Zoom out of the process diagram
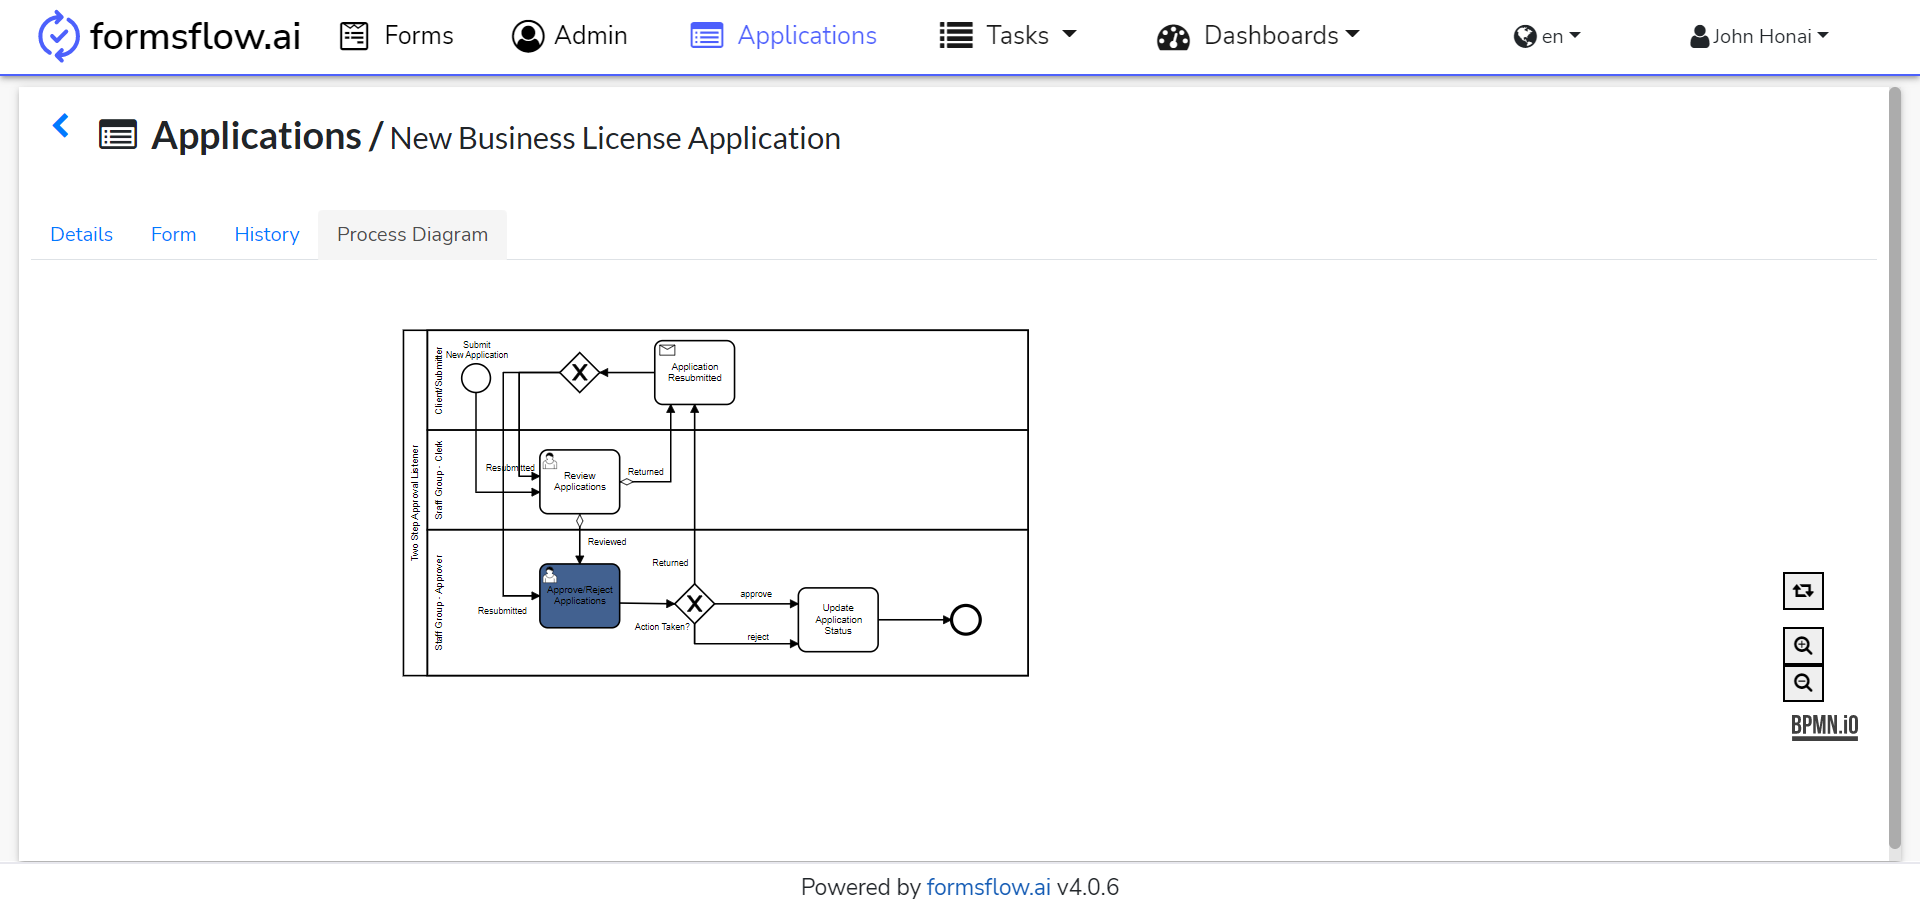This screenshot has height=900, width=1920. (x=1803, y=683)
